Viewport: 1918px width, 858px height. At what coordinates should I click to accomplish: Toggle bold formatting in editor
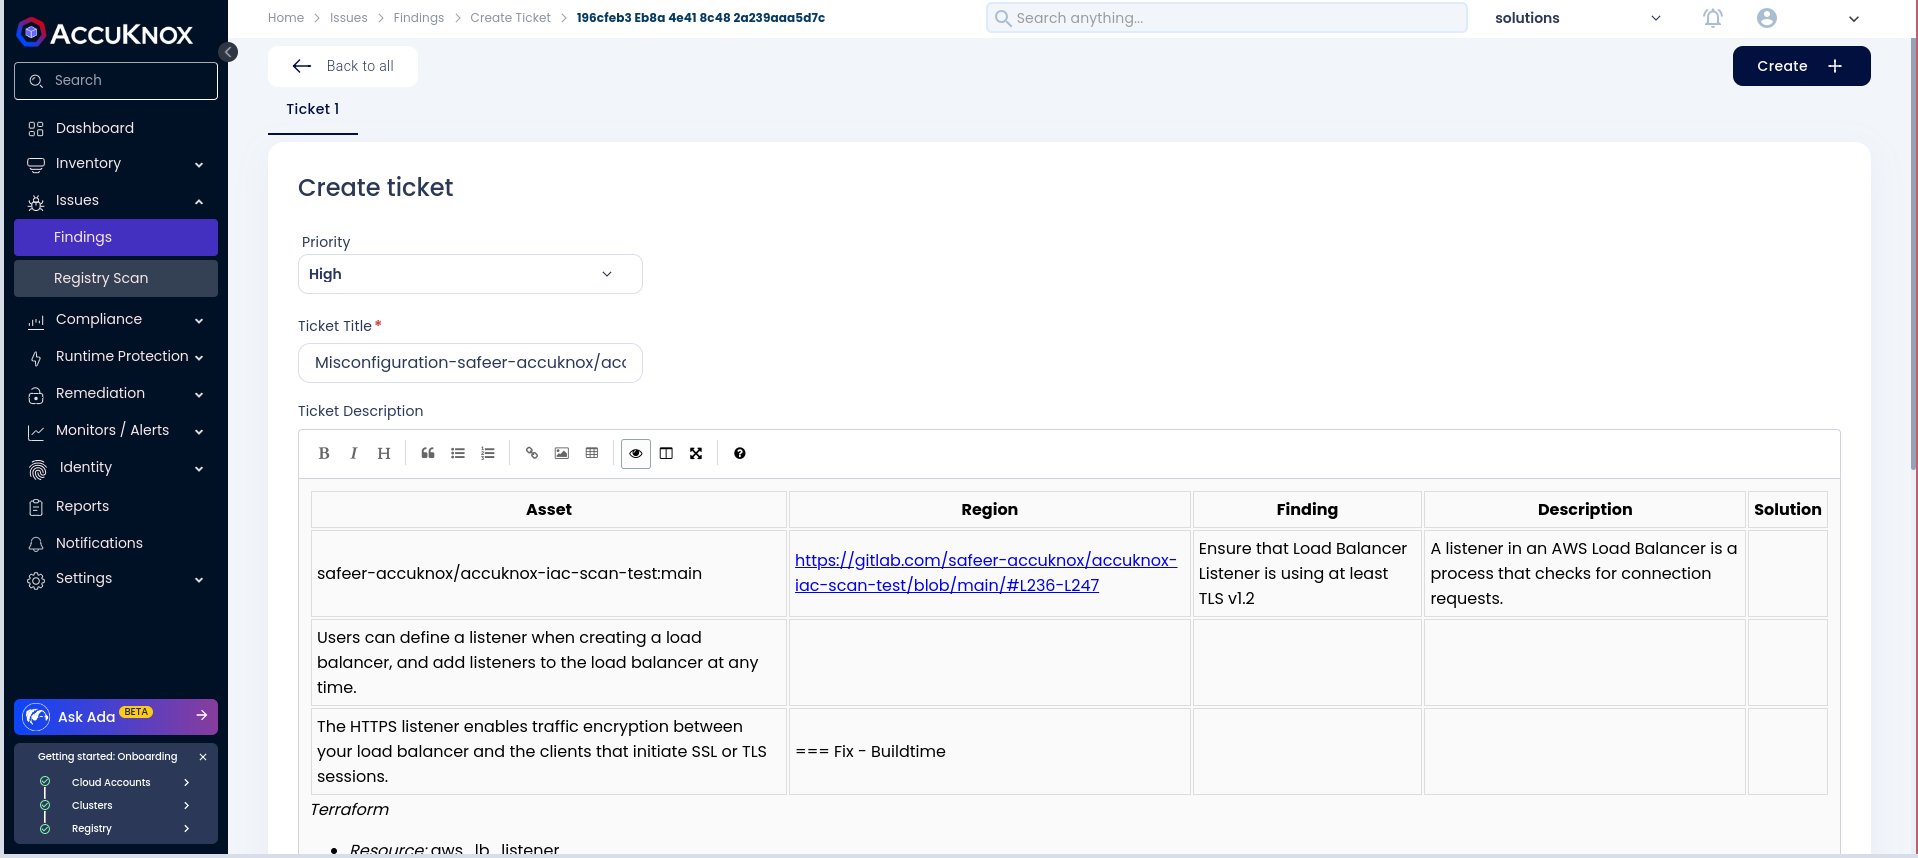[324, 453]
